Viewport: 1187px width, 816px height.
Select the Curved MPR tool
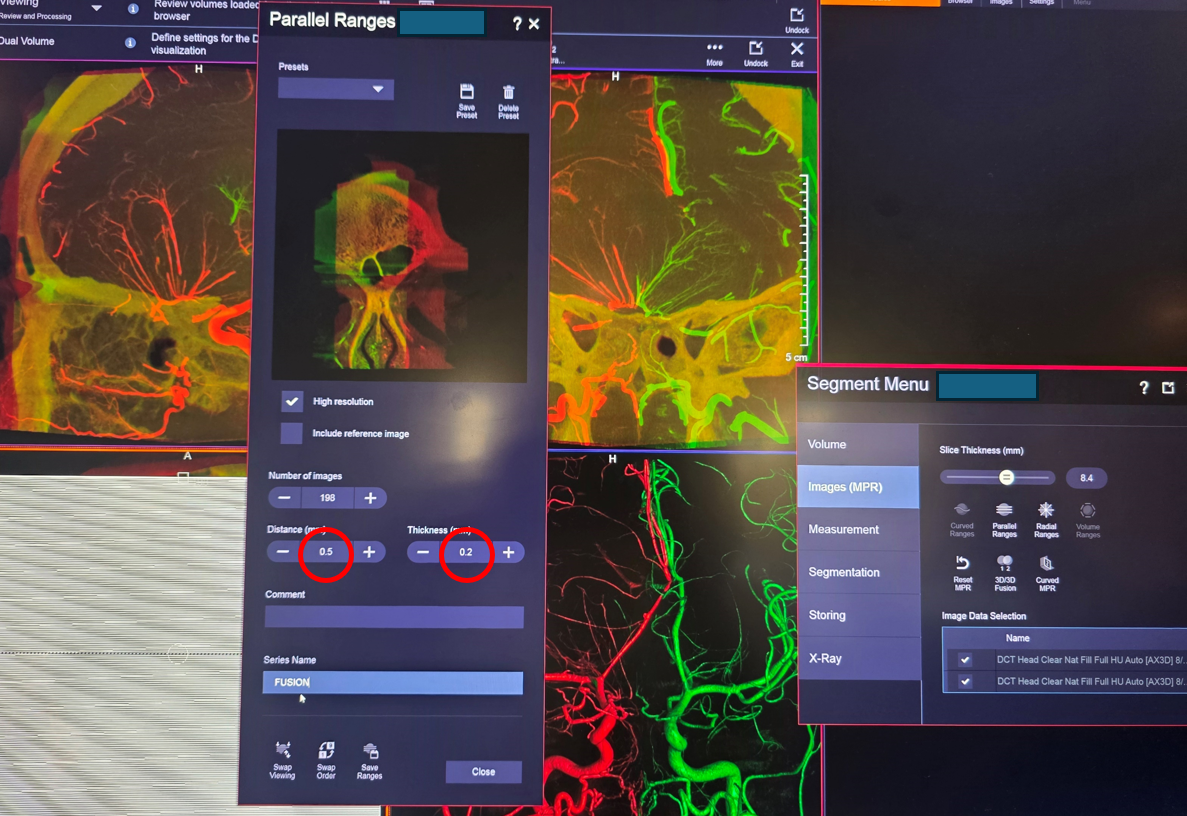click(x=1046, y=564)
